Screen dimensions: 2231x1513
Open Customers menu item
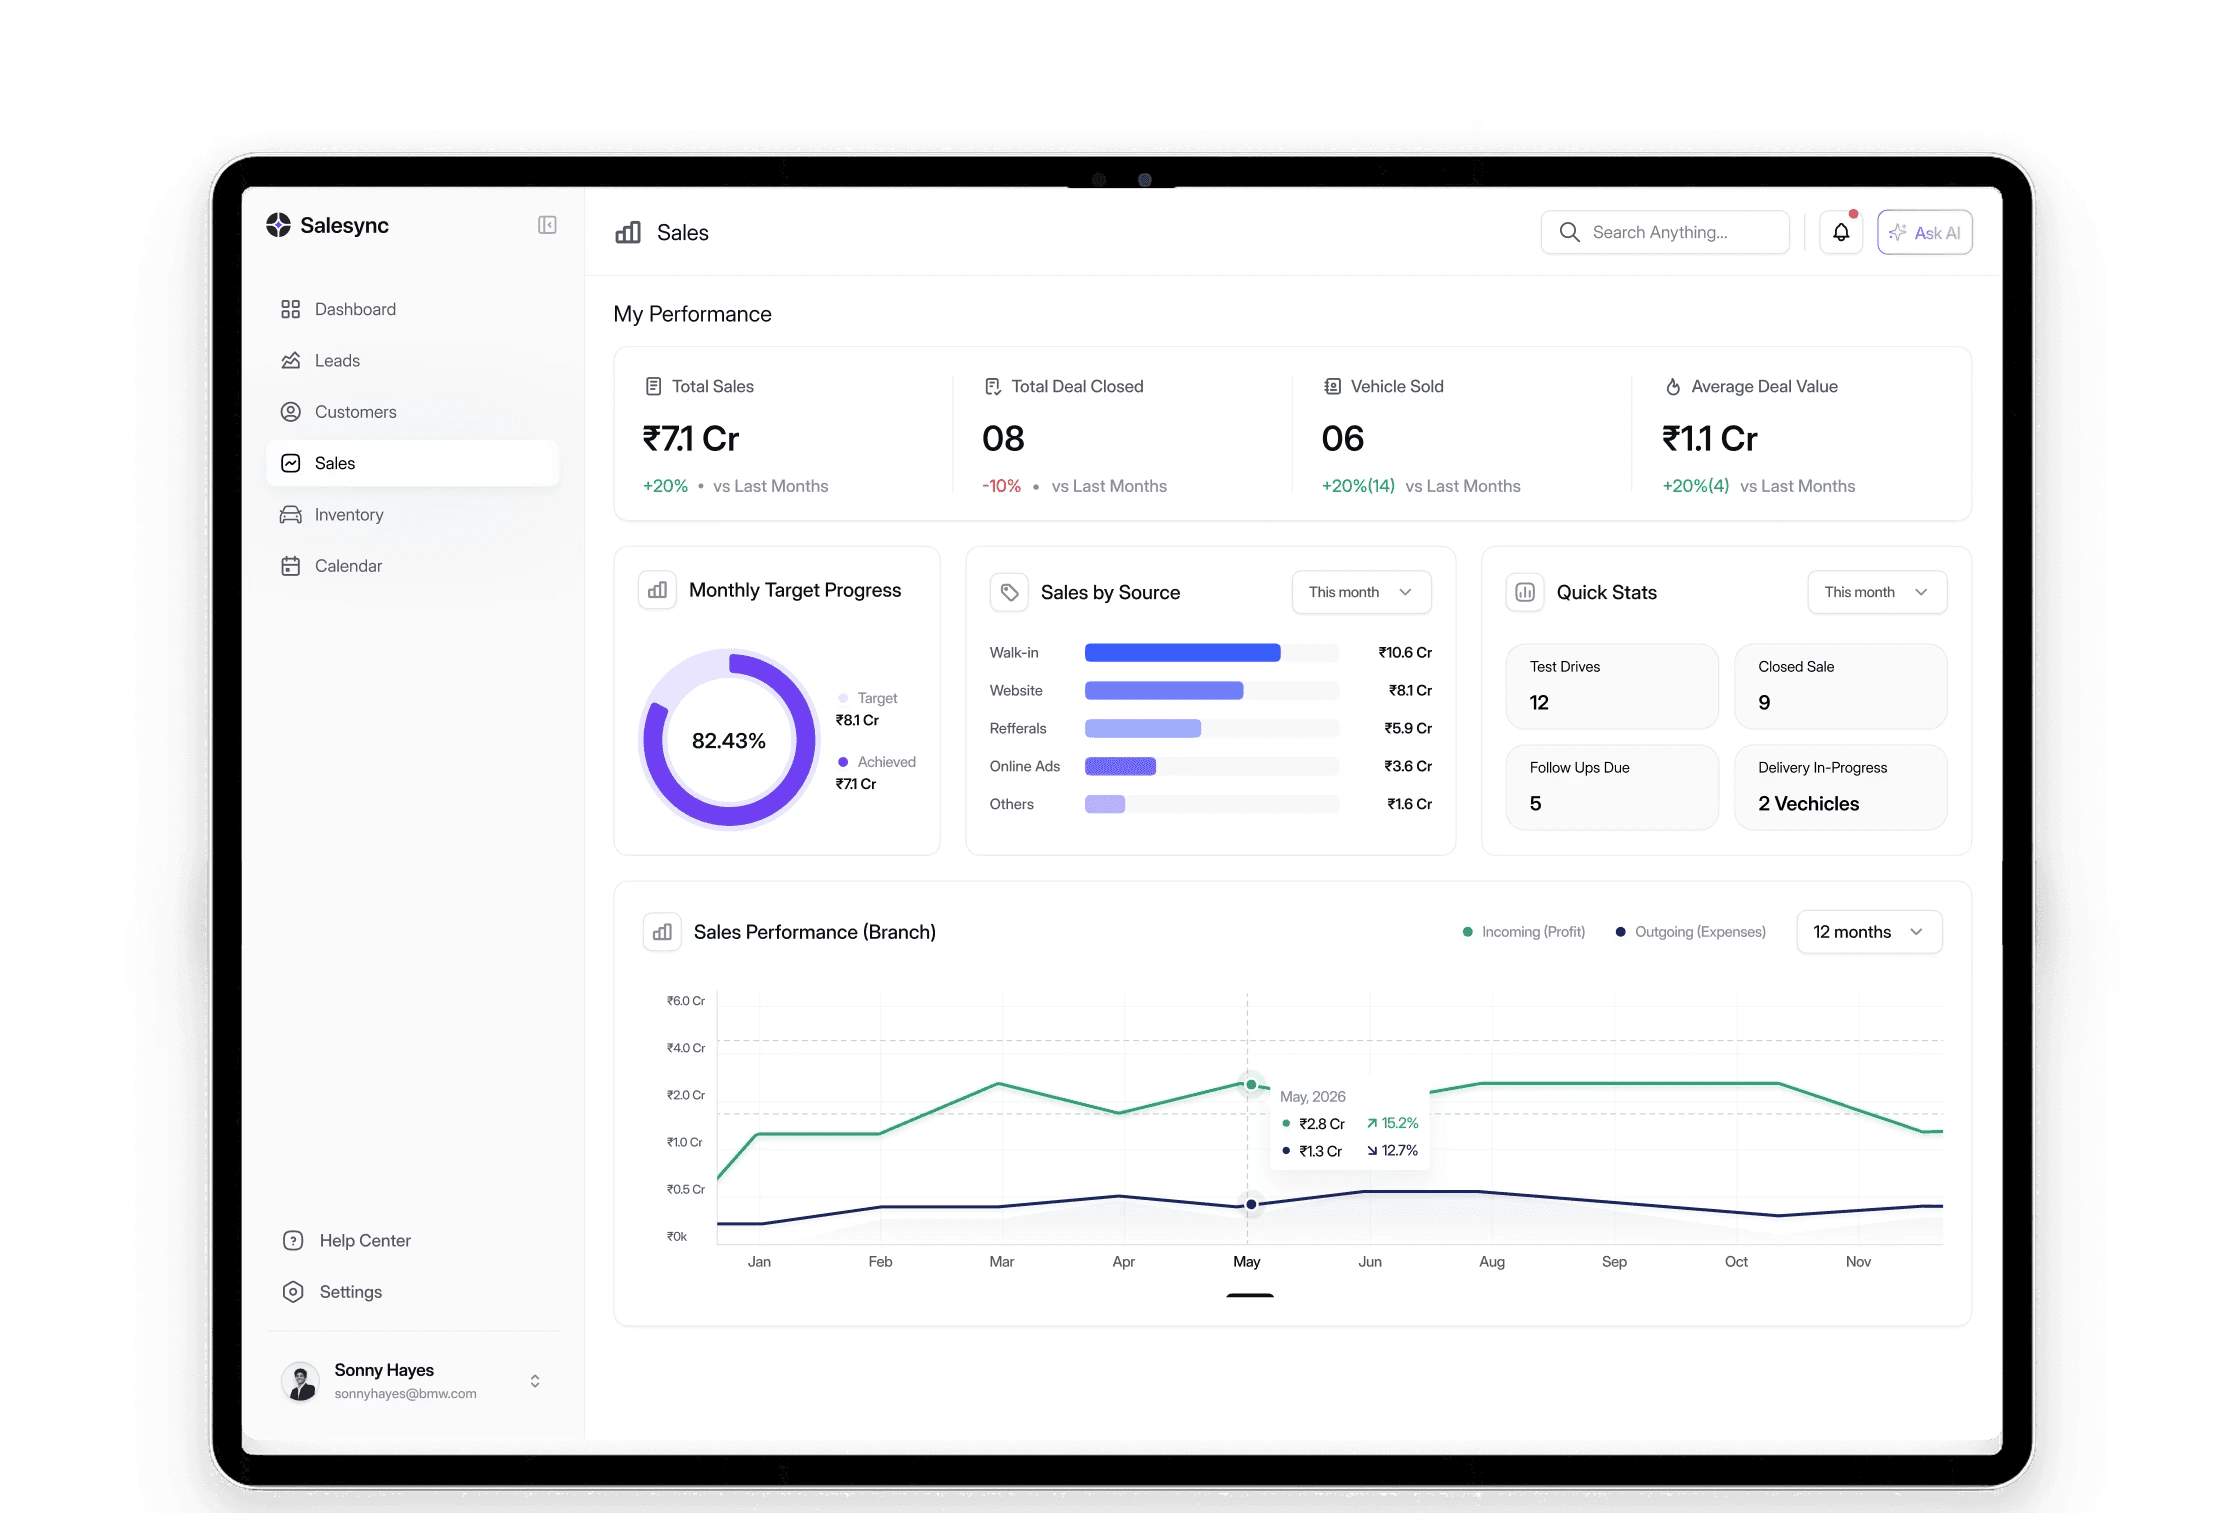tap(413, 412)
